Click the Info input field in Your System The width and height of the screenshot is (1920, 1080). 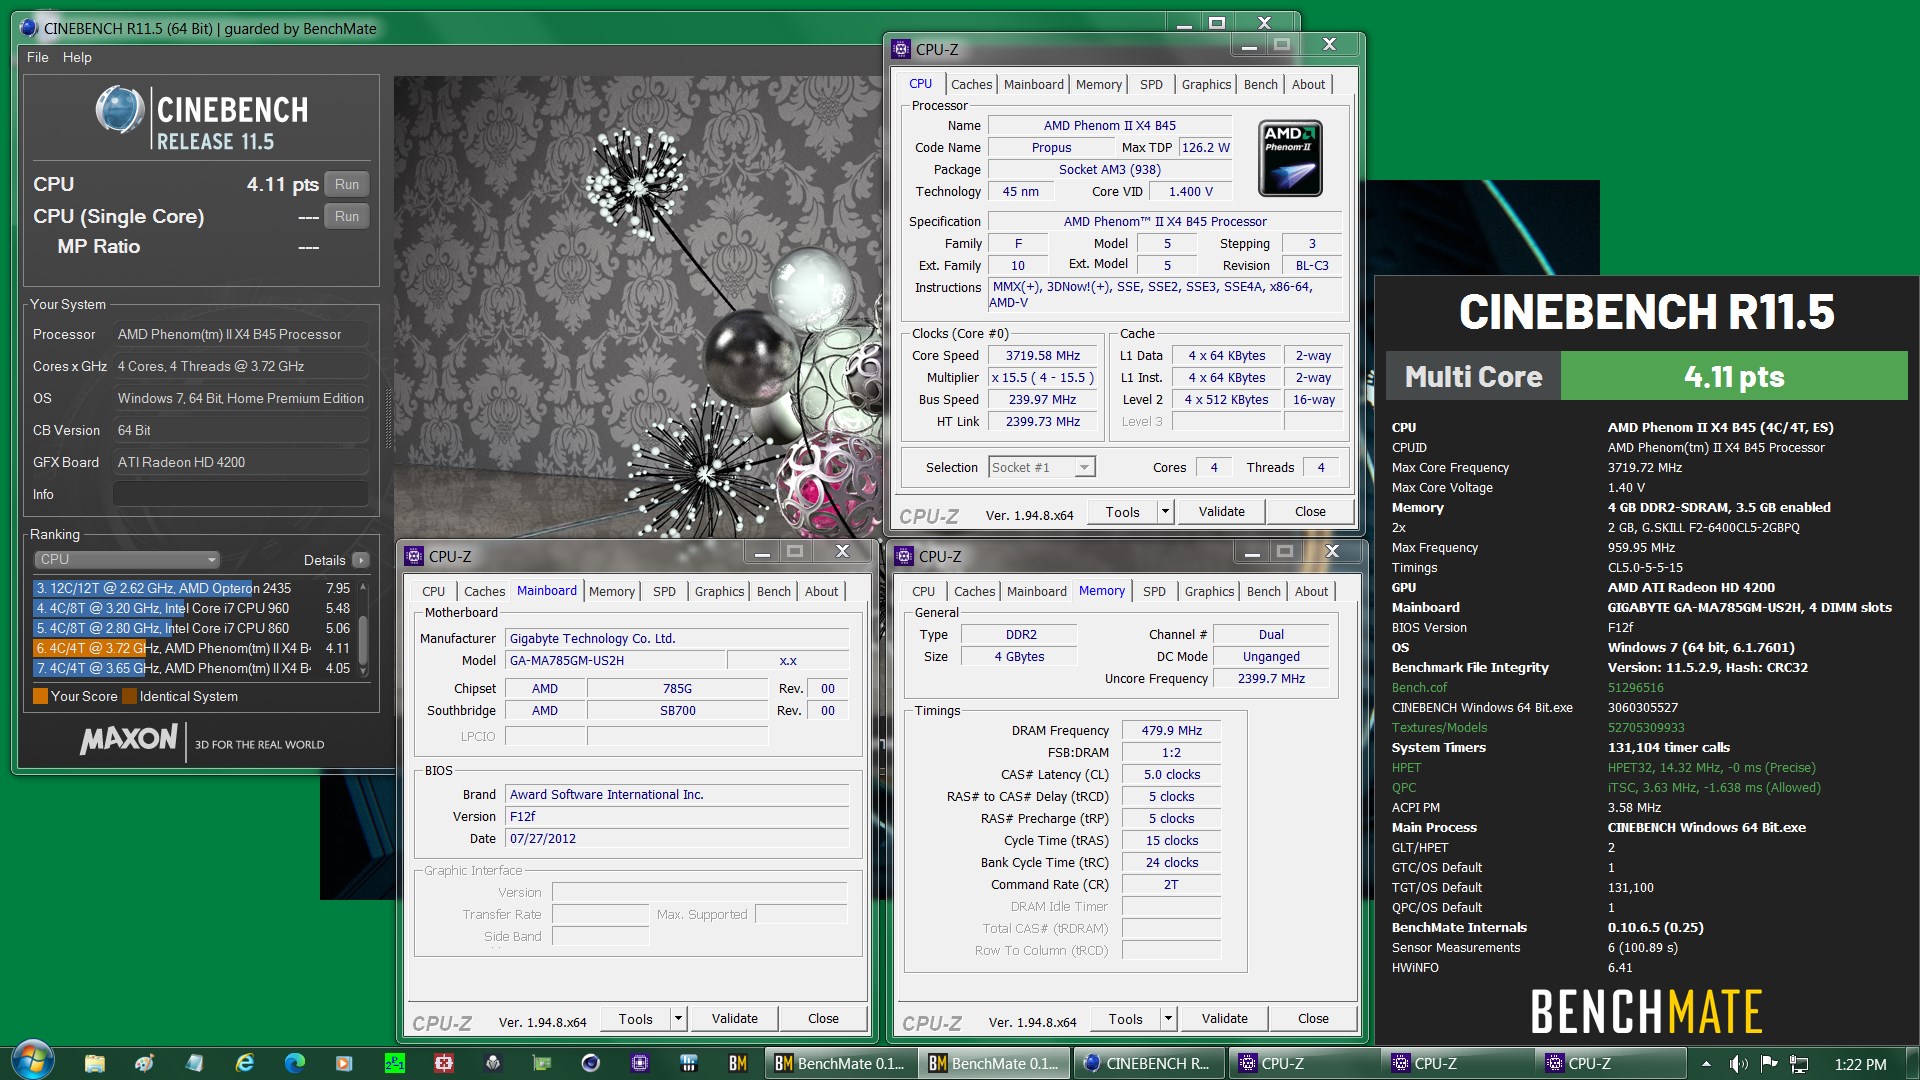coord(241,494)
